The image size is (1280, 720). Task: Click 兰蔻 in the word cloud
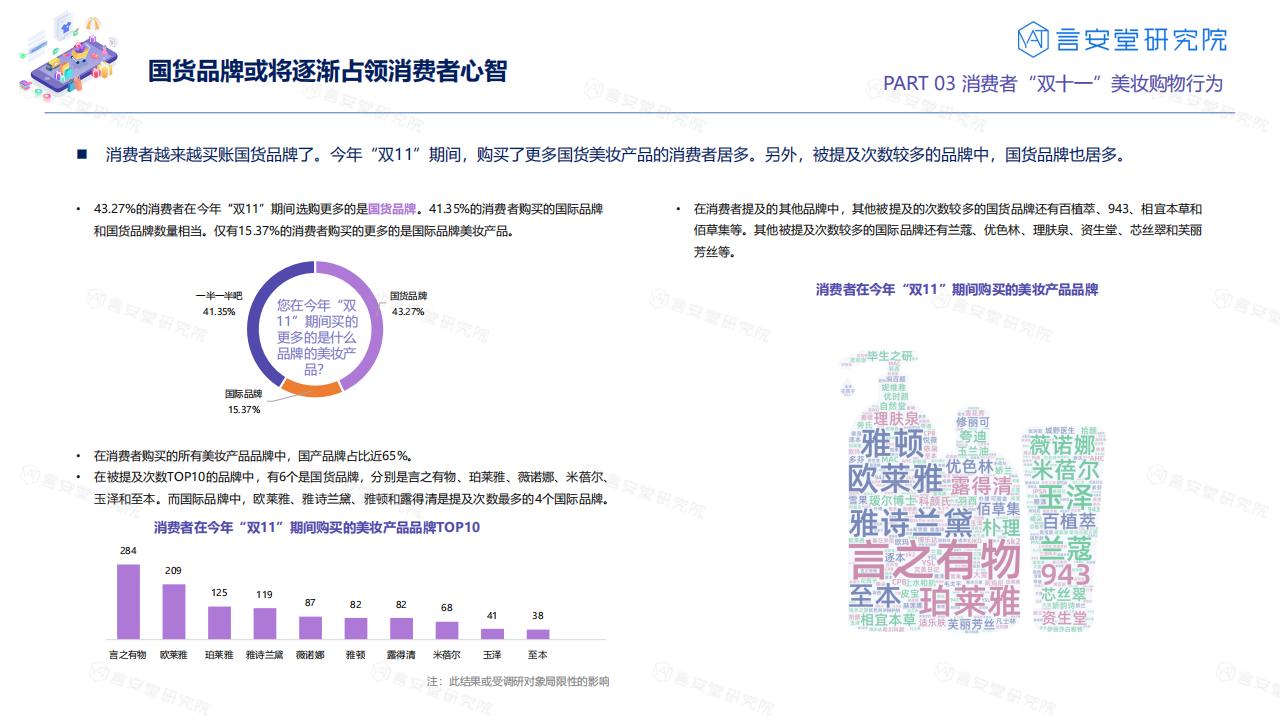(x=1065, y=548)
